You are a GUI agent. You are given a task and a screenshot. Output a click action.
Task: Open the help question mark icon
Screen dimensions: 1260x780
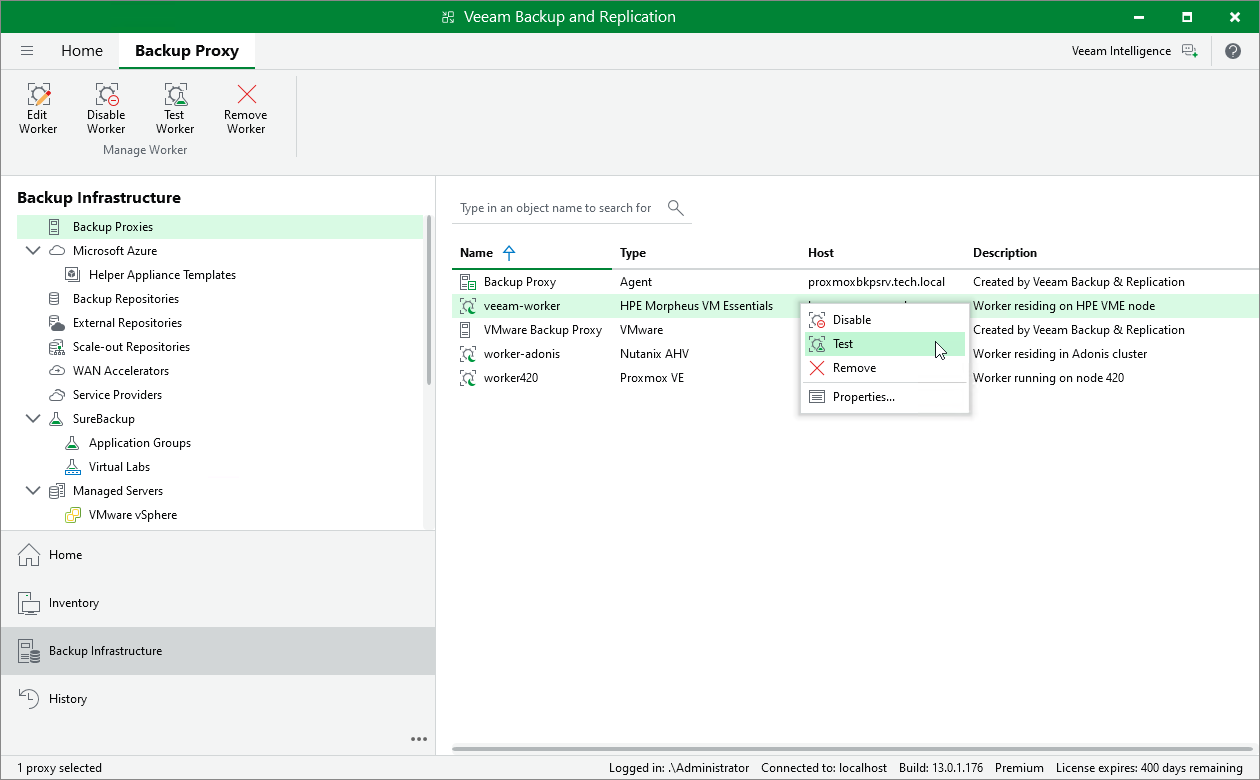tap(1232, 51)
